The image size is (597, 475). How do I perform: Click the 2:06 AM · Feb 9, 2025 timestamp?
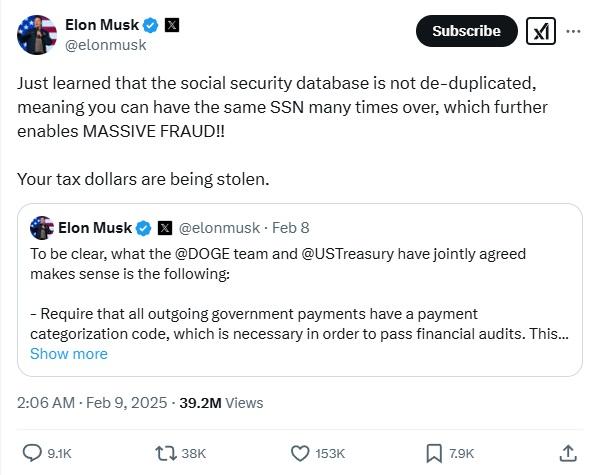click(92, 403)
